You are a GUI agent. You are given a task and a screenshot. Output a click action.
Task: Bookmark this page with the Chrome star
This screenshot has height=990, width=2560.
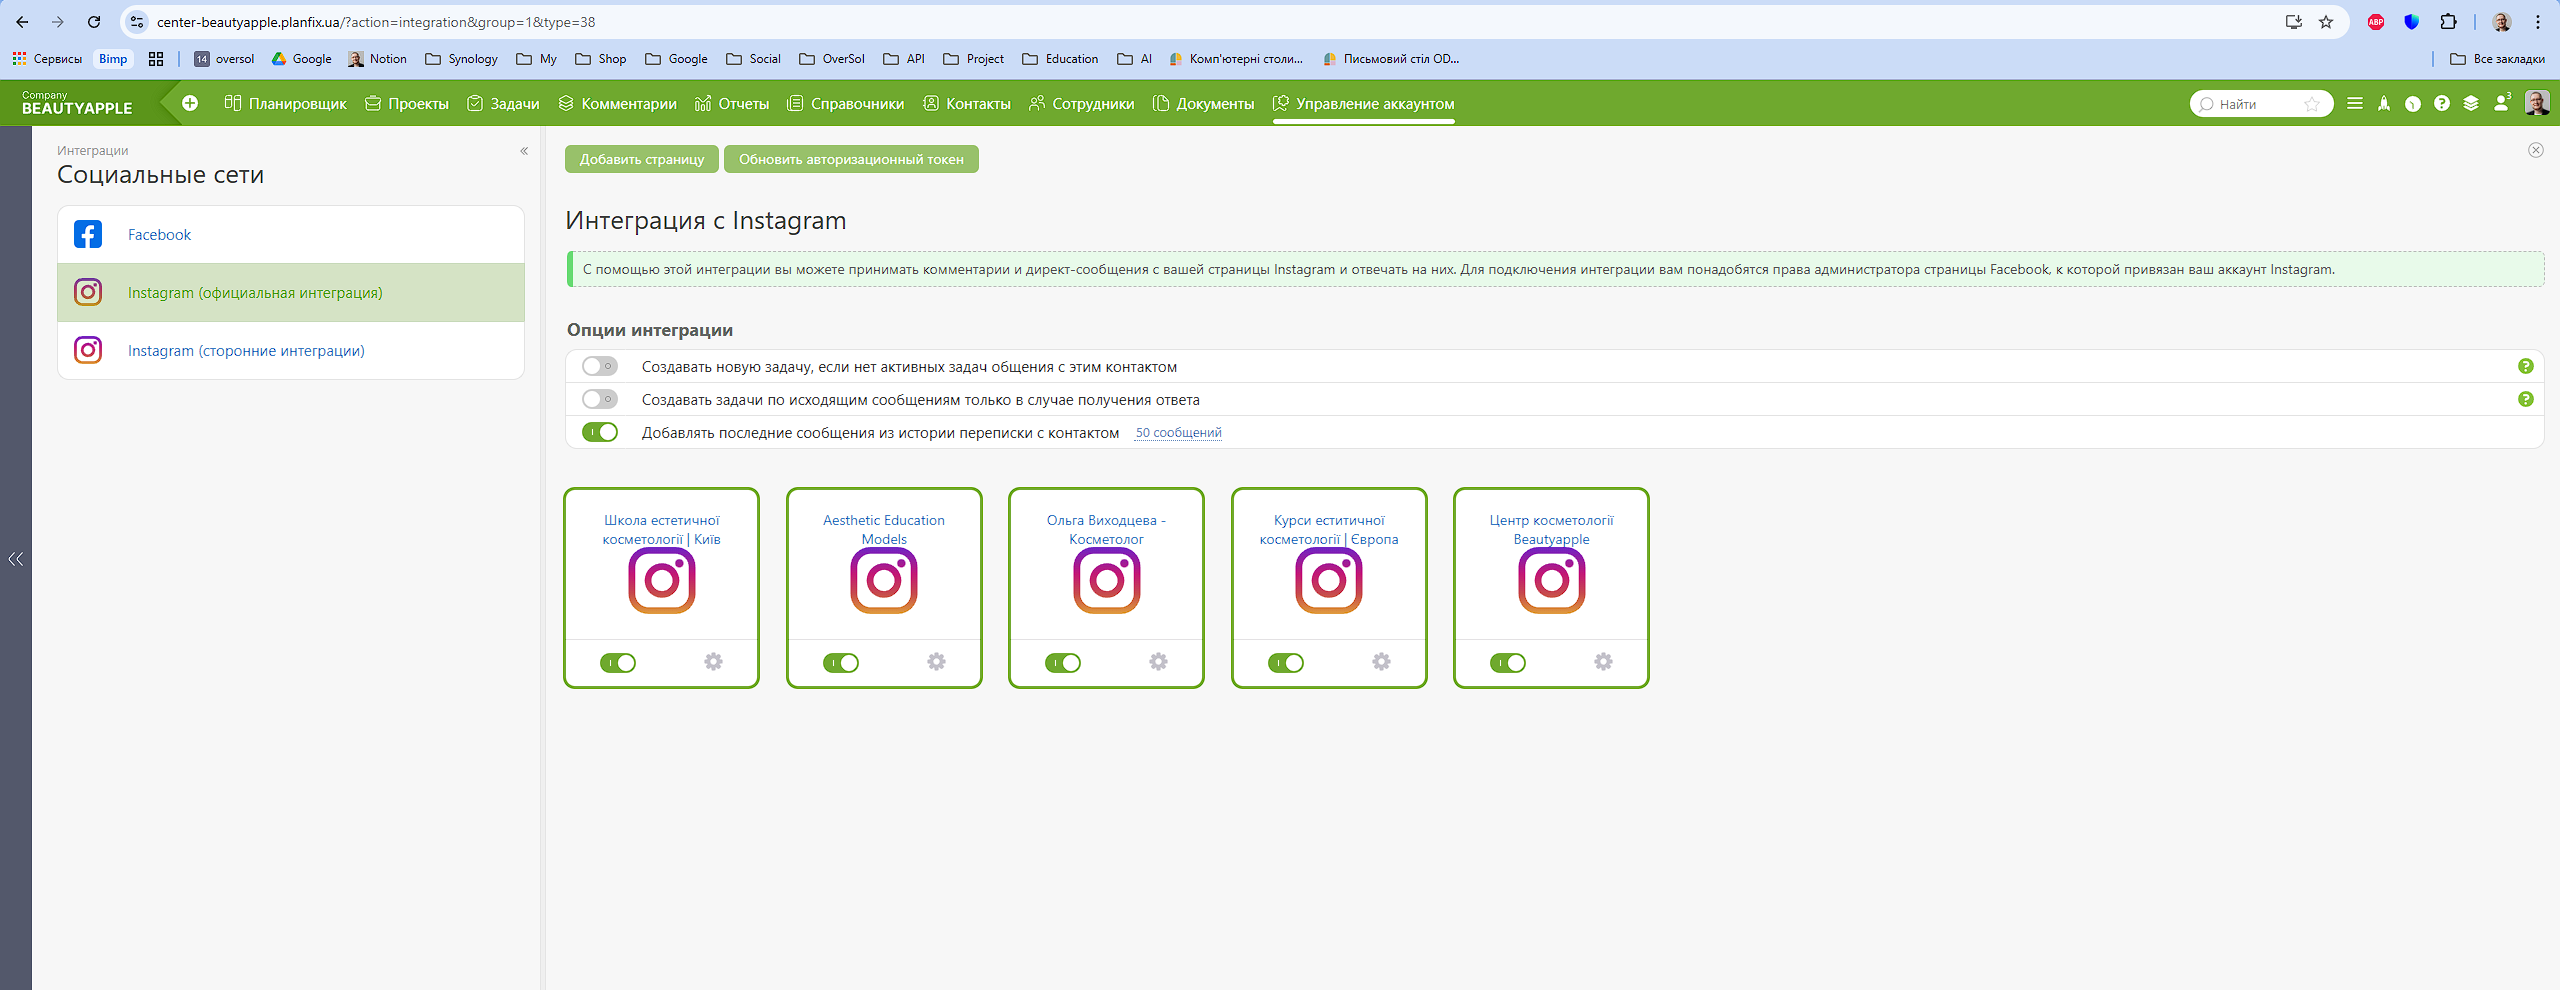point(2326,22)
